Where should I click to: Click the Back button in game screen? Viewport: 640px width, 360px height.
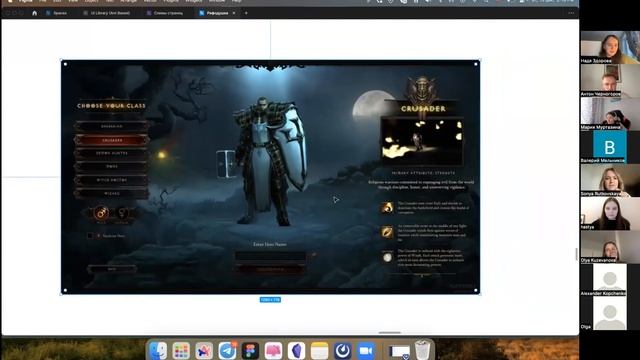pyautogui.click(x=112, y=269)
